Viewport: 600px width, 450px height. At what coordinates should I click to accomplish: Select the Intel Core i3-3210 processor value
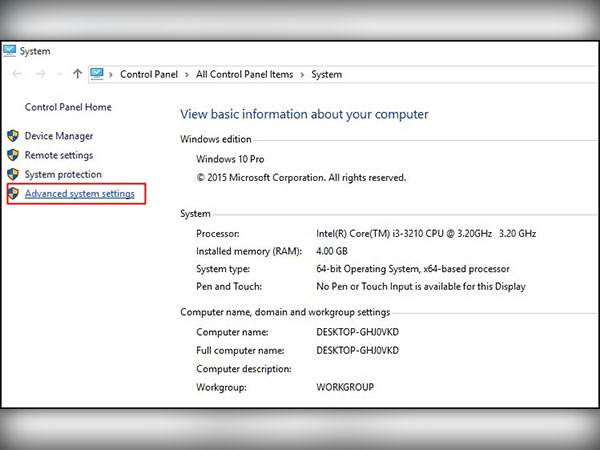pos(426,233)
